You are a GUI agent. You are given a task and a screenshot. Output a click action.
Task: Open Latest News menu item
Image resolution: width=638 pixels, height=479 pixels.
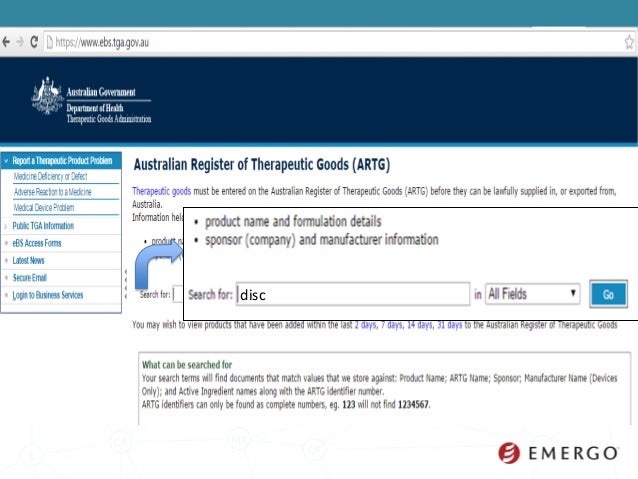28,260
